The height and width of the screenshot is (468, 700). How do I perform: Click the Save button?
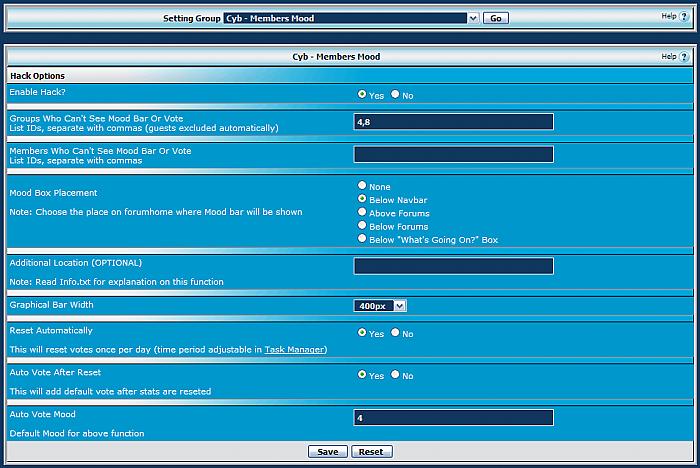327,452
